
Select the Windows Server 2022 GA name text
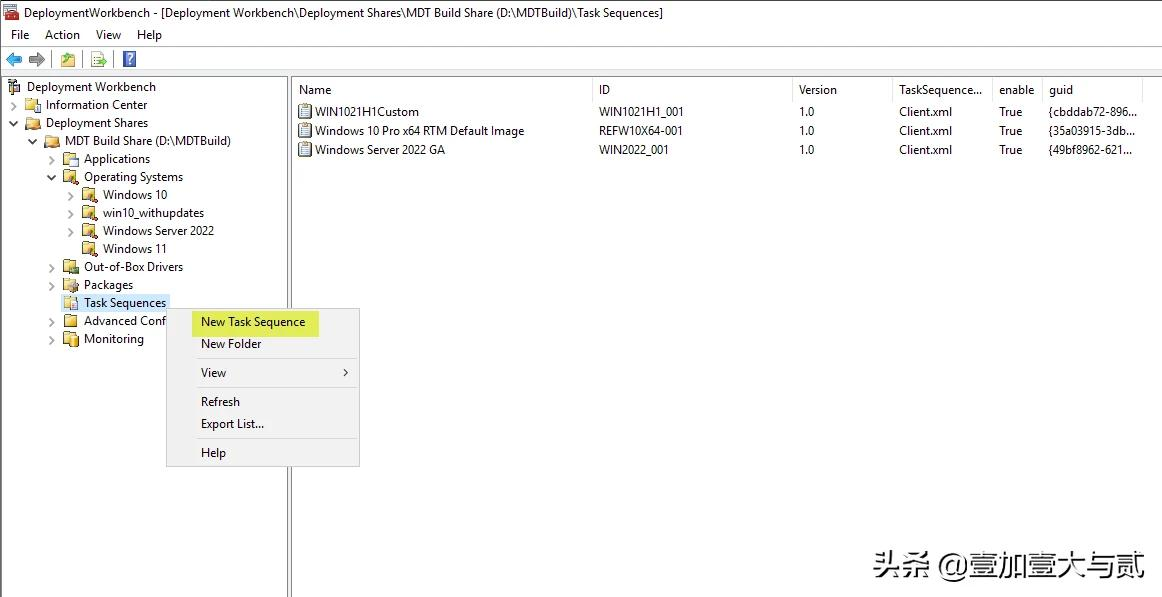coord(380,150)
